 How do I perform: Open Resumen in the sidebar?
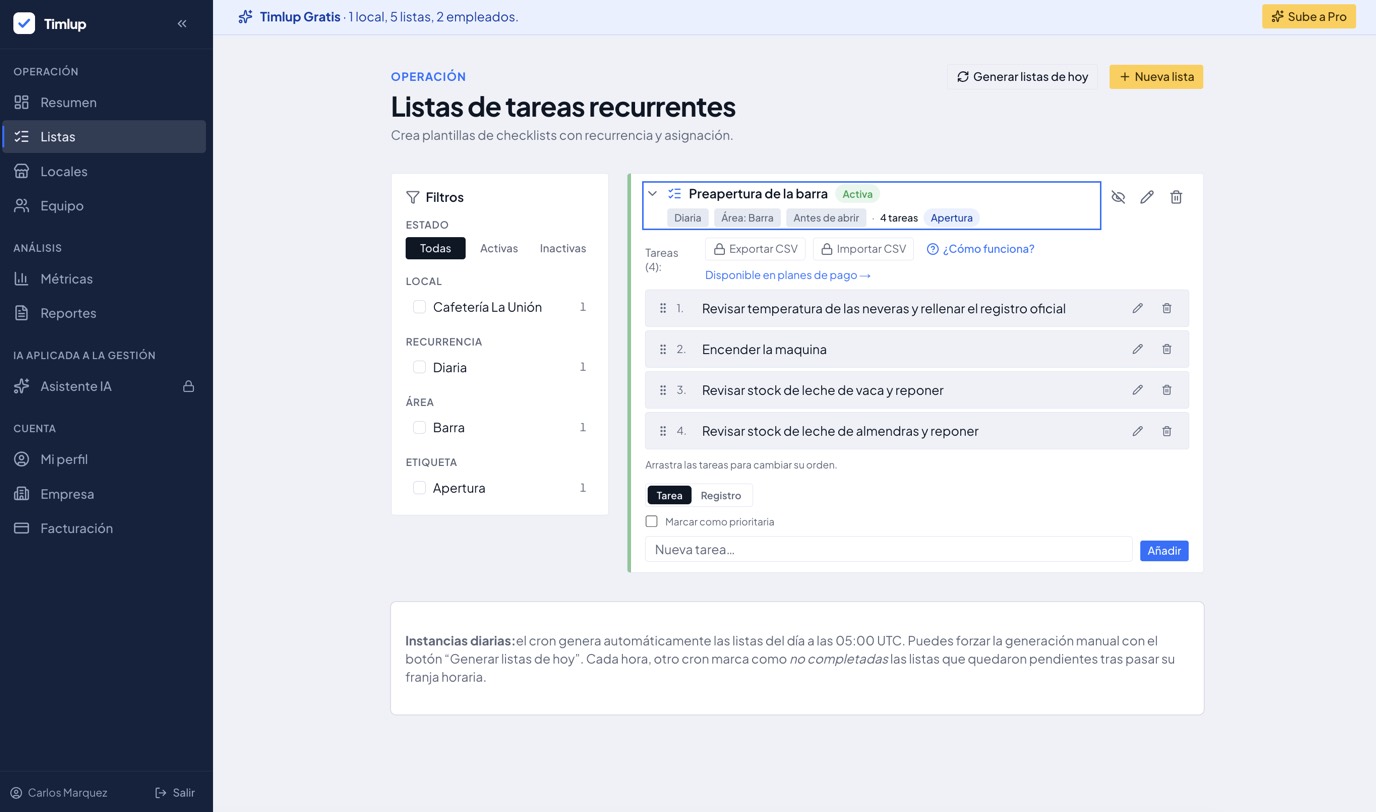pyautogui.click(x=104, y=102)
